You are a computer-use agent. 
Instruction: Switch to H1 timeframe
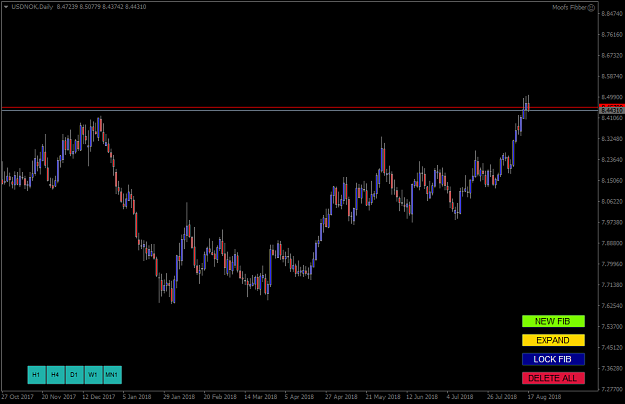36,375
